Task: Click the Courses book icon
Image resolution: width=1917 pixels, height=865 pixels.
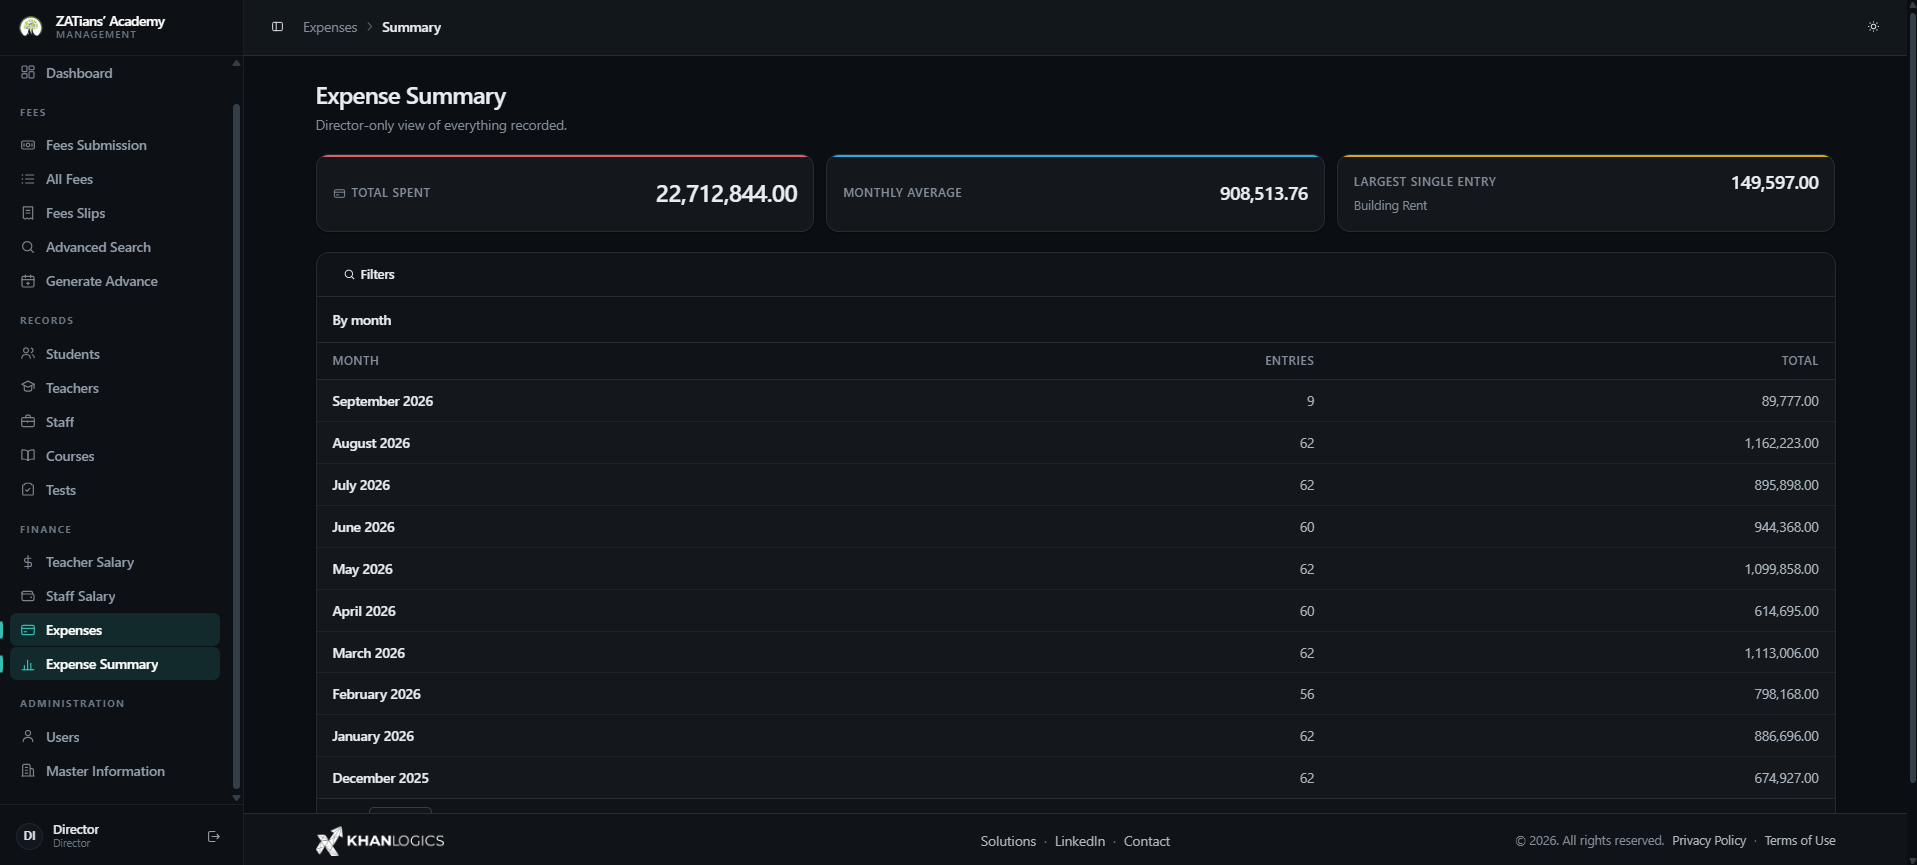Action: tap(28, 456)
